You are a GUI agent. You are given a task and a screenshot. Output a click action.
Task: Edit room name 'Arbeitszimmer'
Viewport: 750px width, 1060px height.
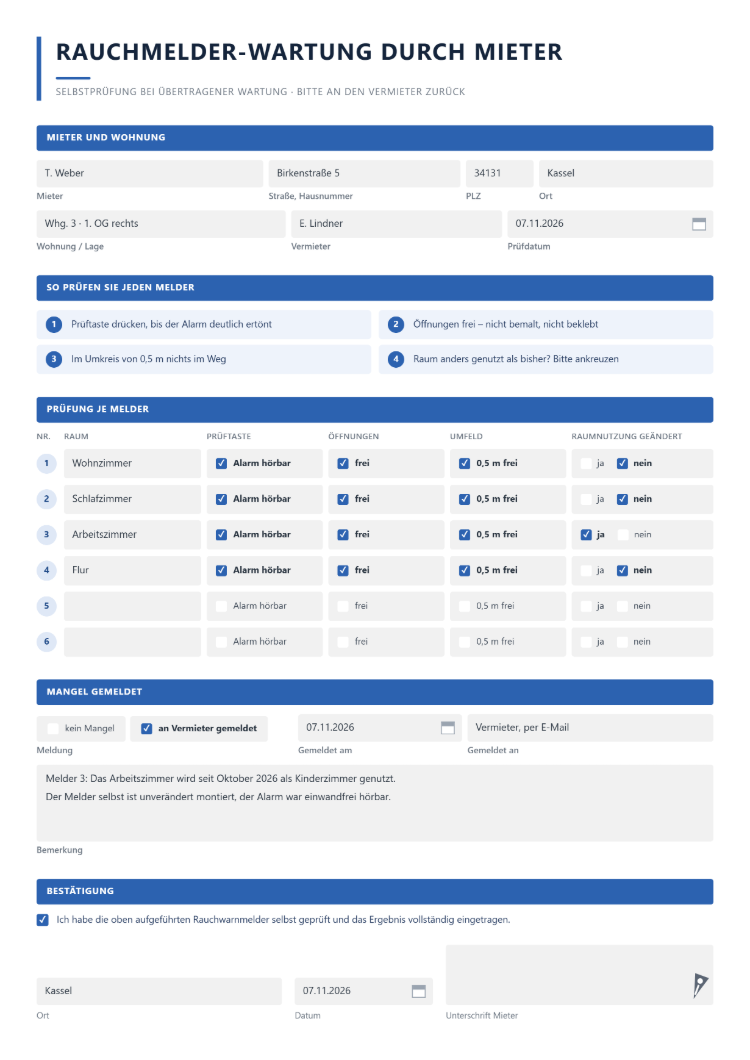pos(133,535)
